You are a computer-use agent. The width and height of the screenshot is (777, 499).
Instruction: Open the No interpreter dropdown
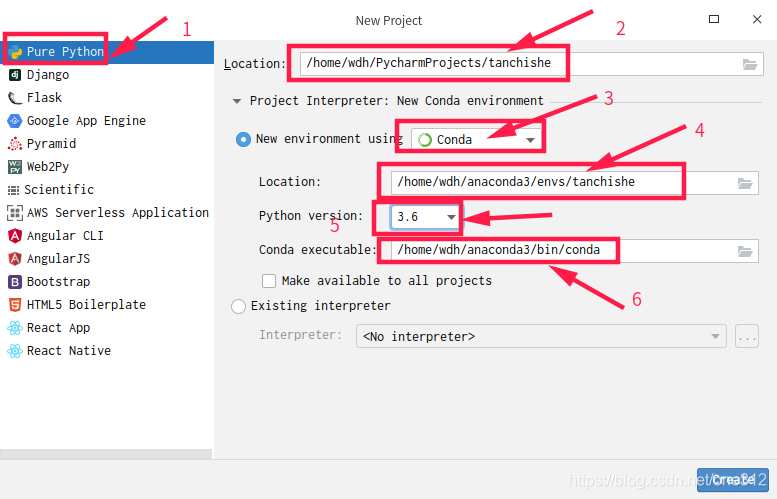coord(541,336)
